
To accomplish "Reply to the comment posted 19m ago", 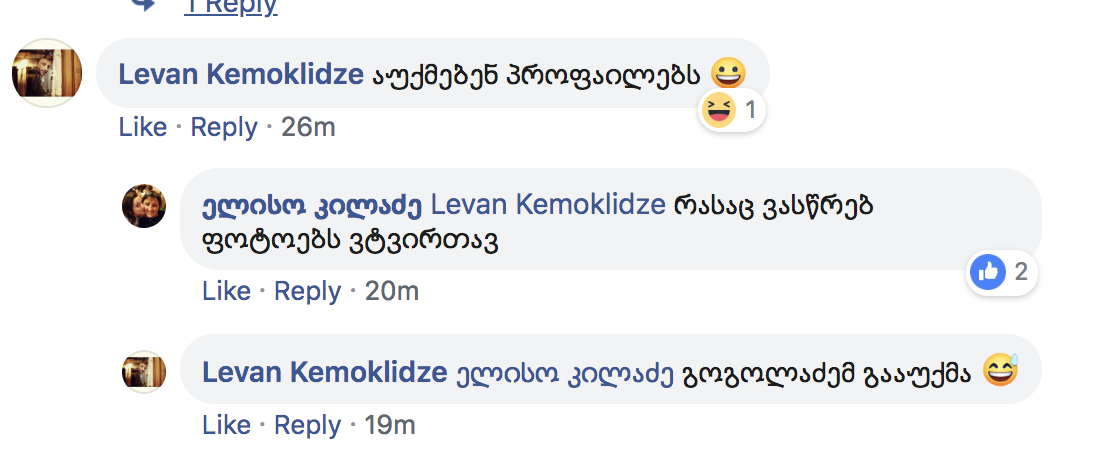I will click(x=308, y=425).
